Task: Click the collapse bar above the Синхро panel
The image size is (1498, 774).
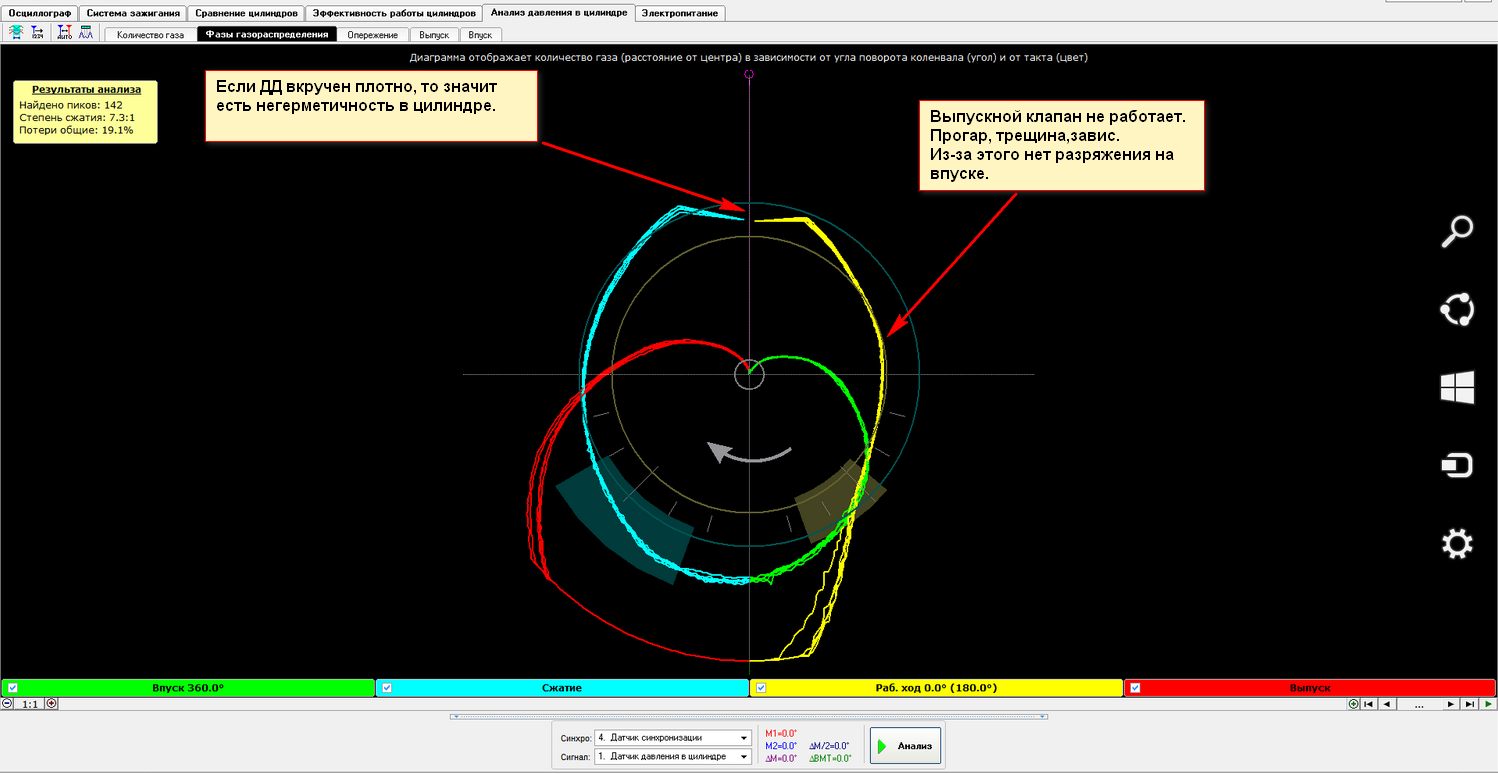Action: tap(749, 716)
